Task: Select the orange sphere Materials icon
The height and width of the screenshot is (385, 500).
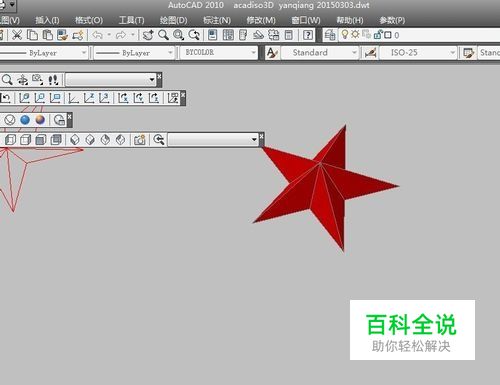Action: coord(40,120)
